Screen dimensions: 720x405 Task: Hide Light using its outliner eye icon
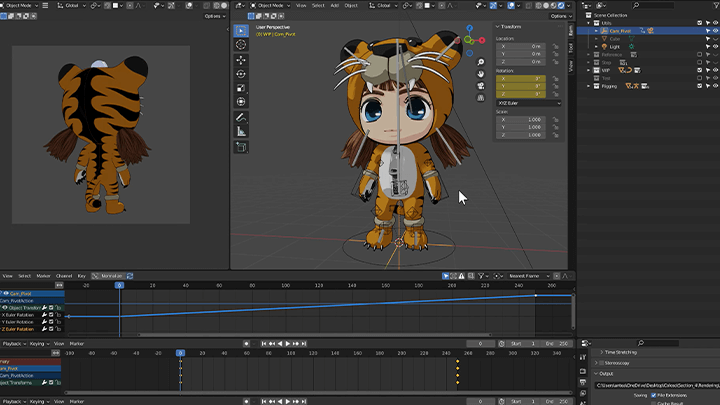715,47
